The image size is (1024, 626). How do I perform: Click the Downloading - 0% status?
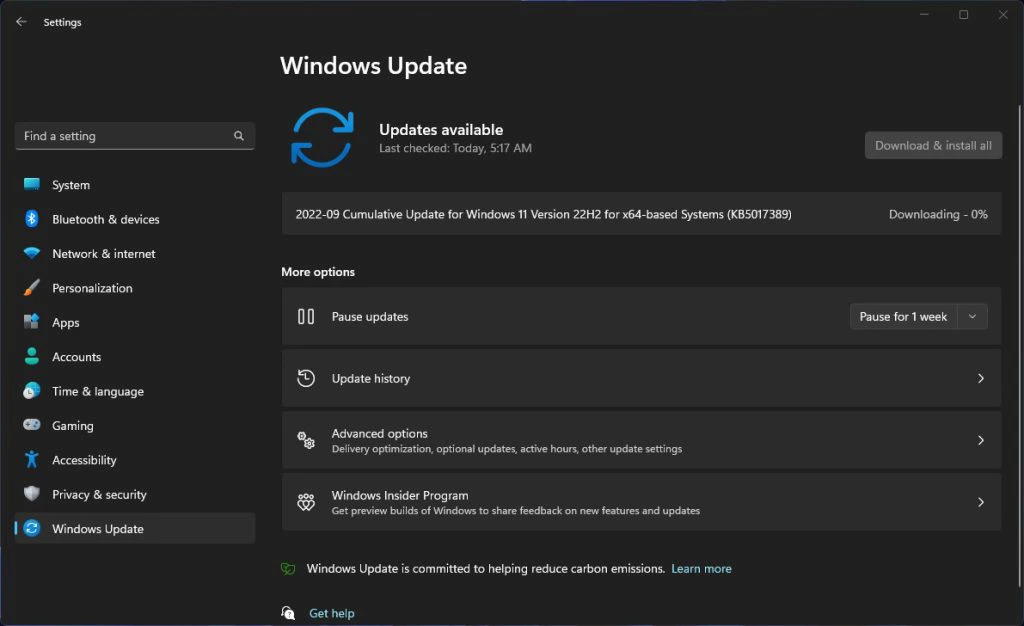938,214
